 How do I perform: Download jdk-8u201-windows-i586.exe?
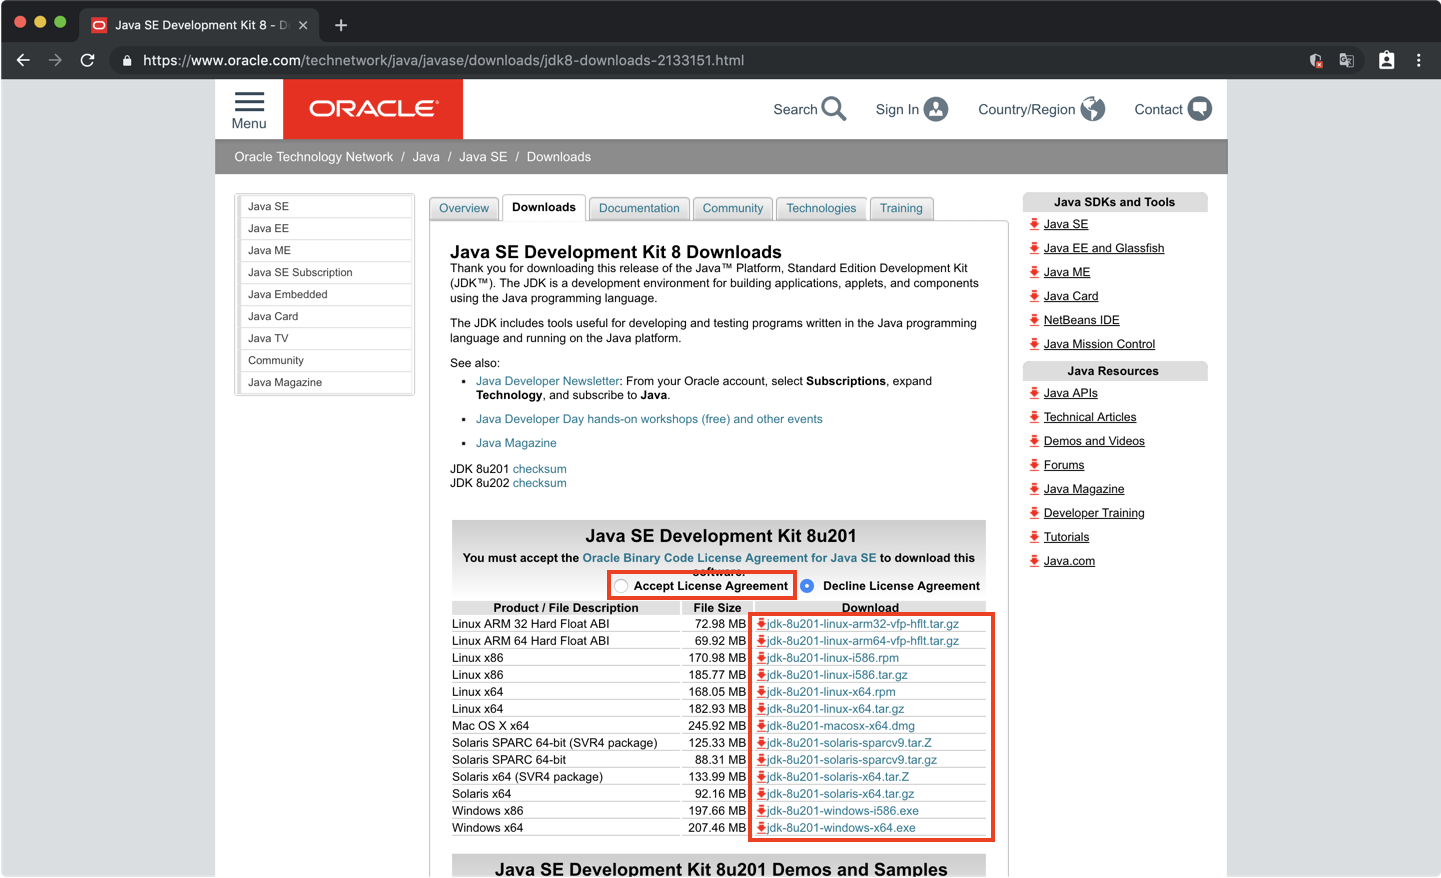click(842, 811)
